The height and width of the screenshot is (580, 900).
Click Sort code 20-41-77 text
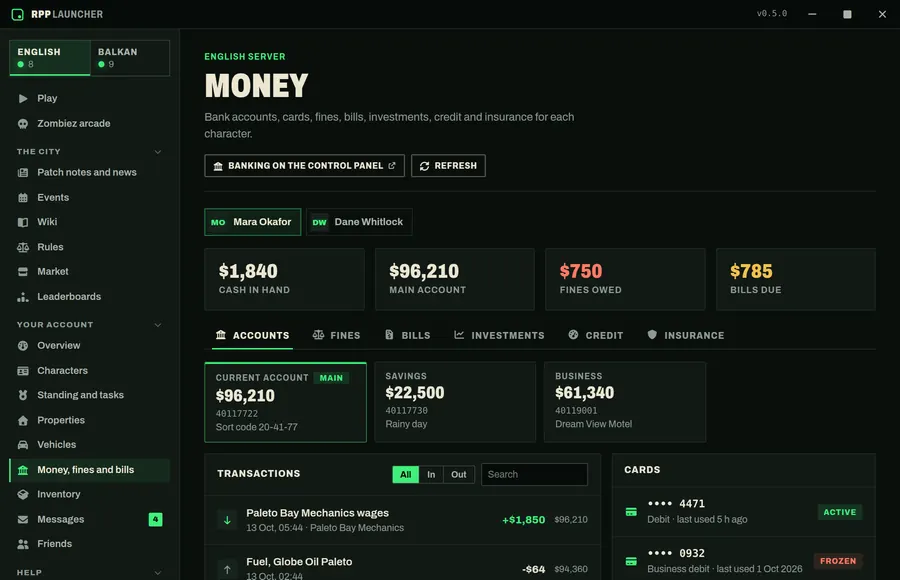click(x=257, y=427)
